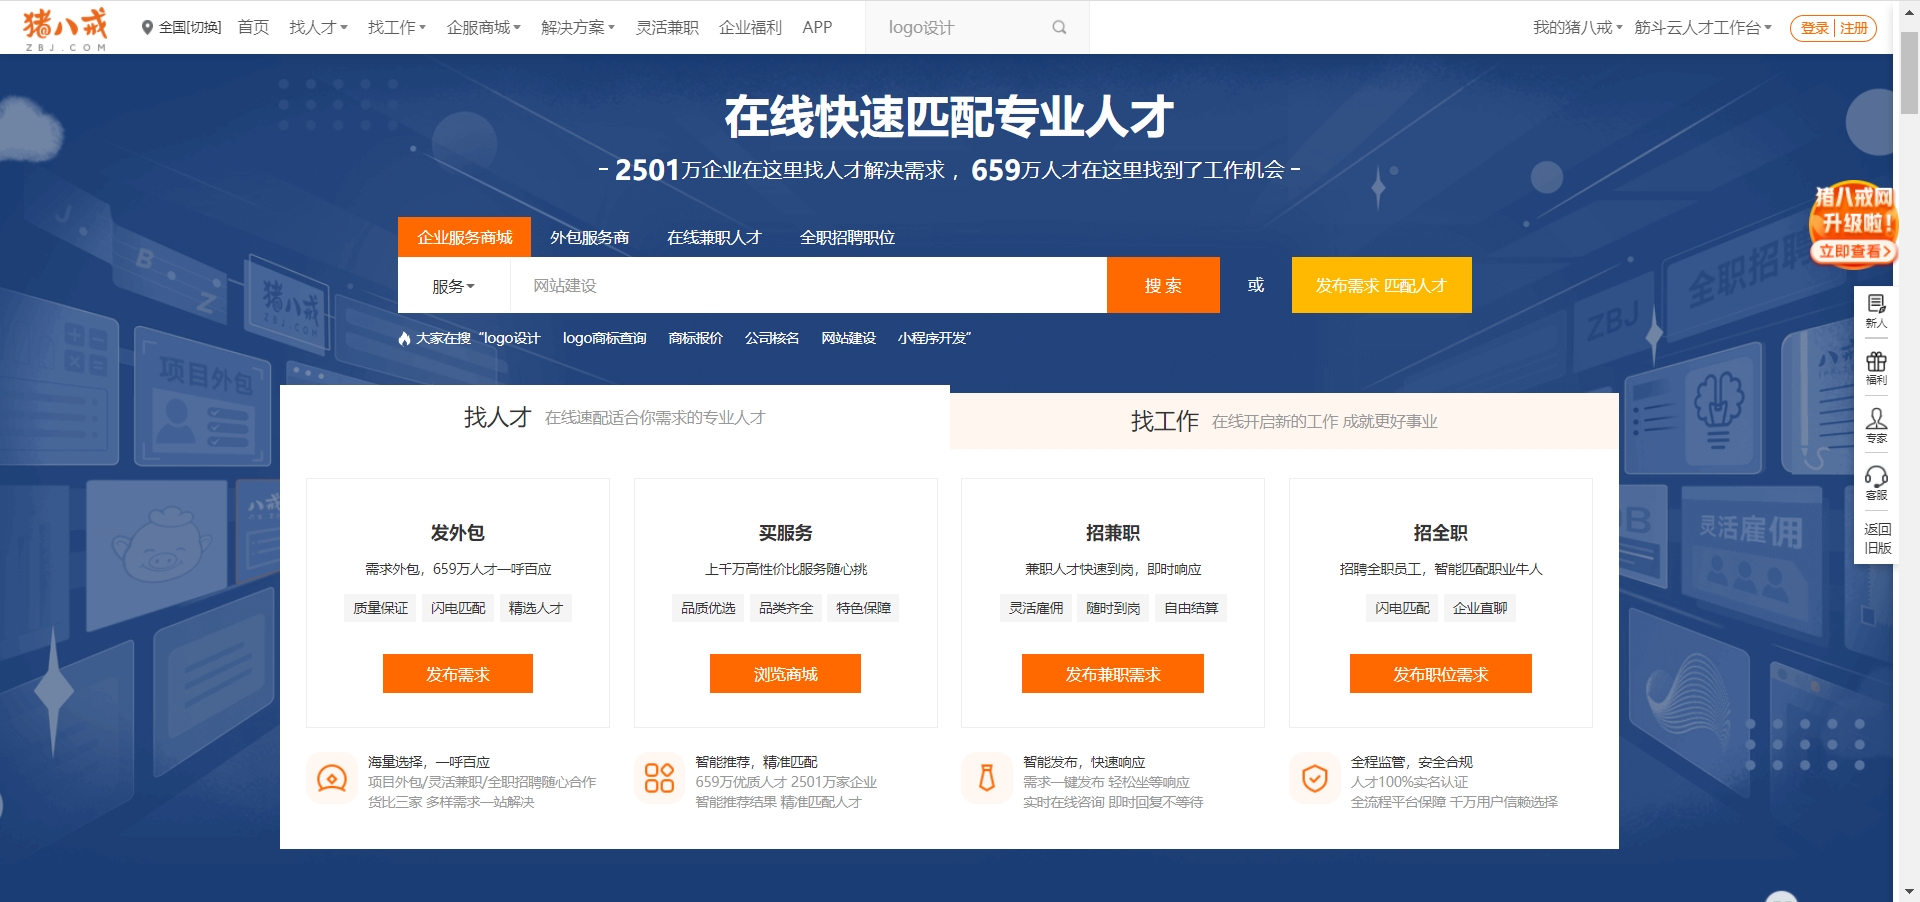The image size is (1920, 902).
Task: Click the 猪八戒网升级啦 promo badge
Action: point(1853,224)
